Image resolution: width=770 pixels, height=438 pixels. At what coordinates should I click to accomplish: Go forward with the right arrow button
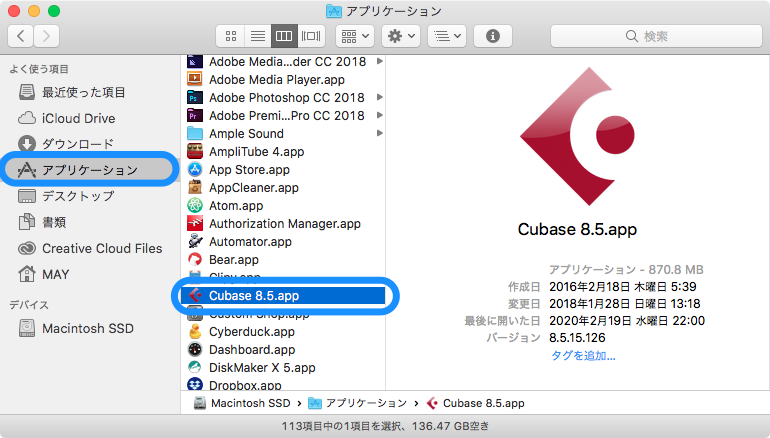[46, 36]
